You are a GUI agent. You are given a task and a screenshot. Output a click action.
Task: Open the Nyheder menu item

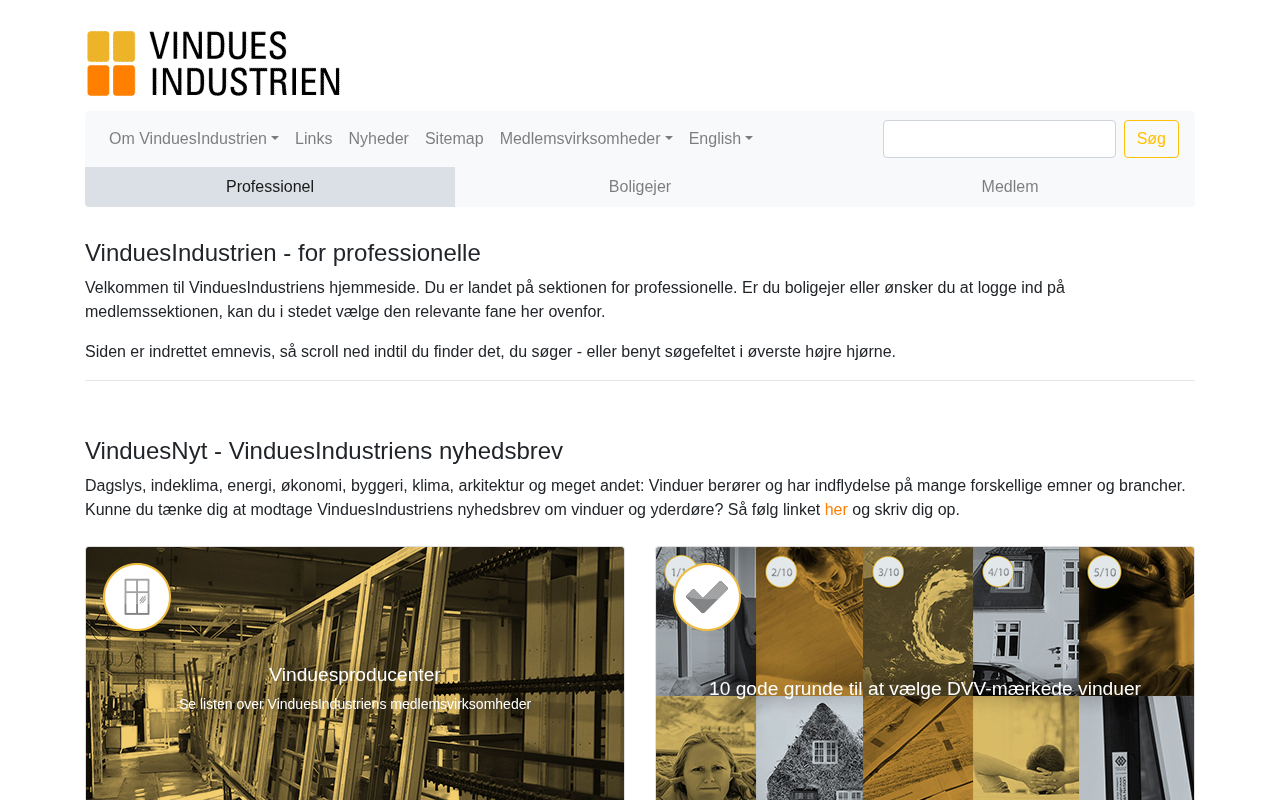point(379,139)
